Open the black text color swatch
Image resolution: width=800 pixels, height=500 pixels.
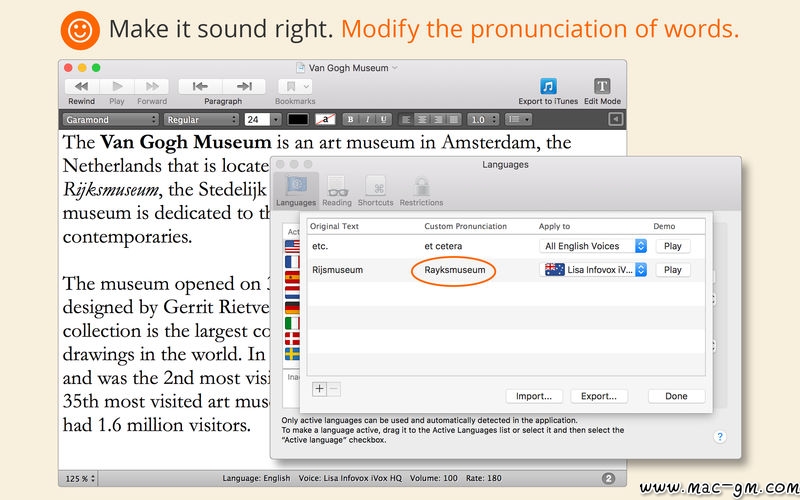tap(298, 119)
